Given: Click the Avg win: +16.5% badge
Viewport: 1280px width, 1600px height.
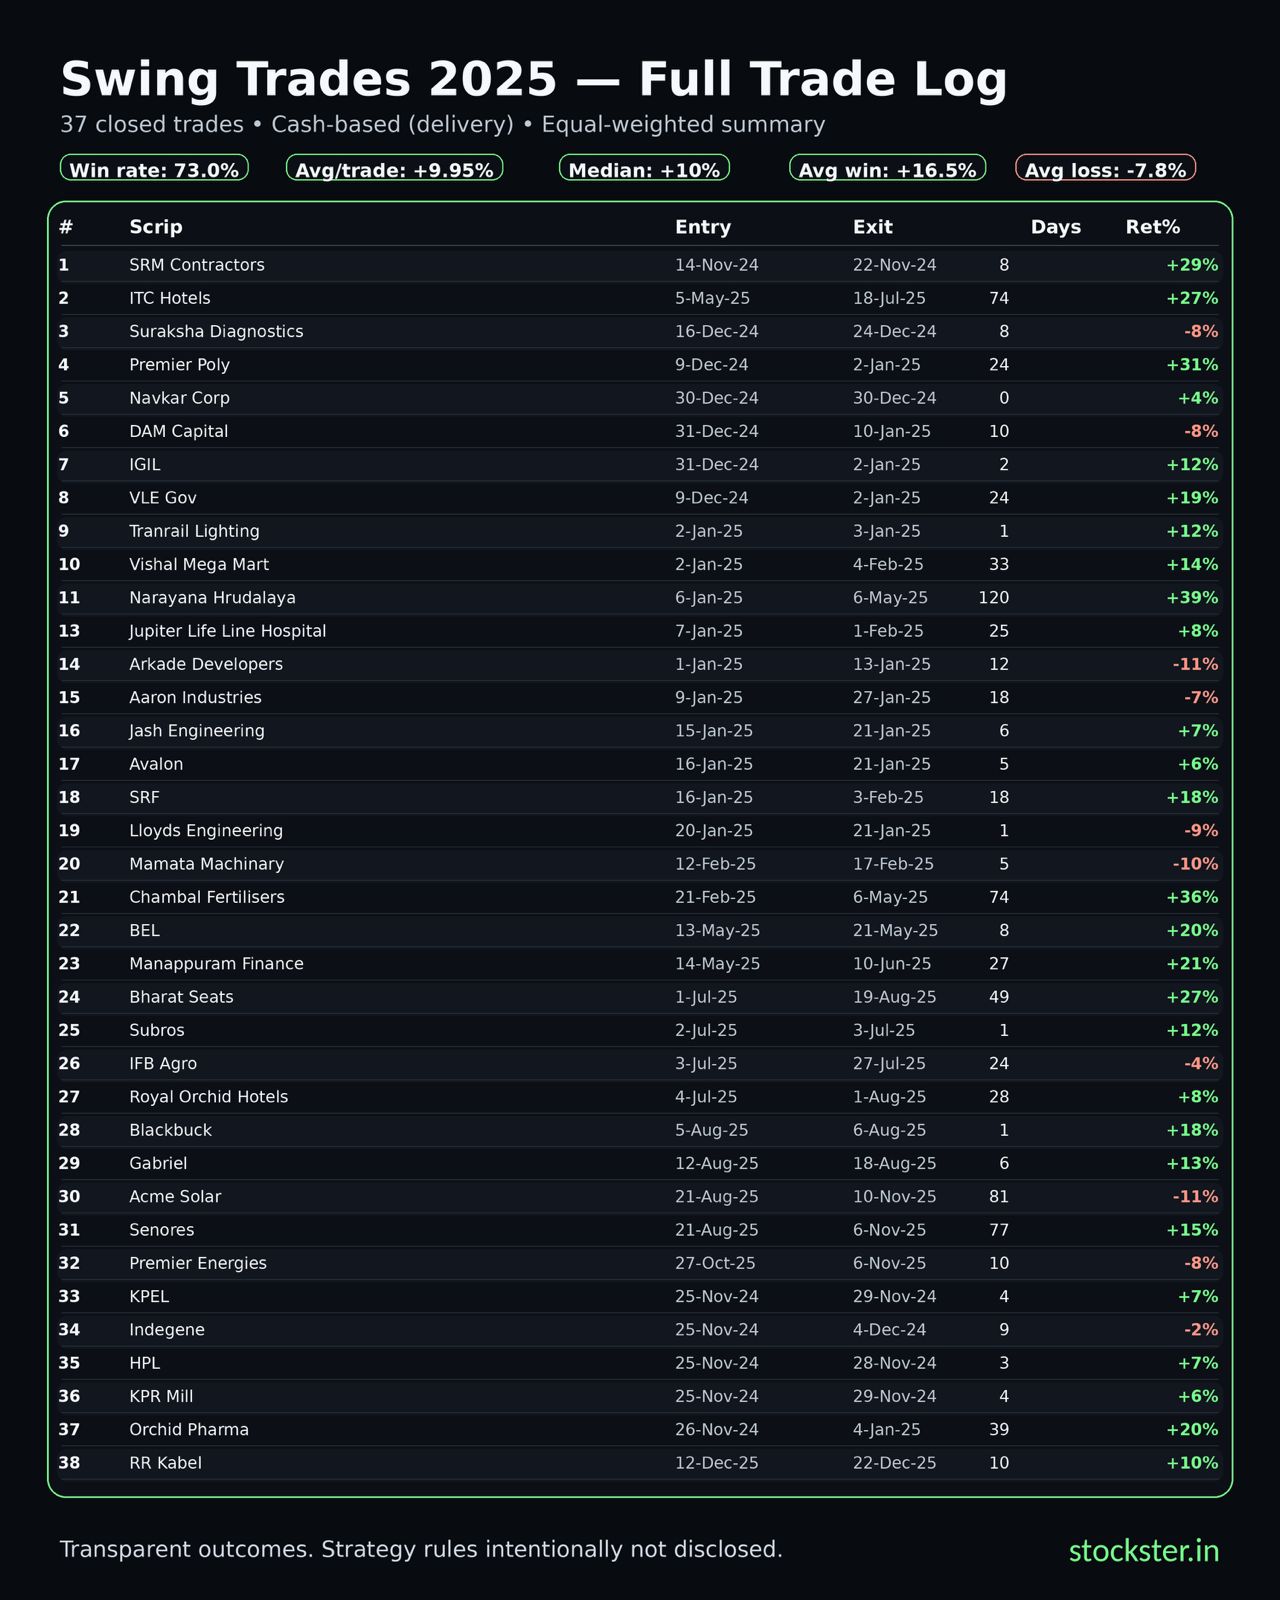Looking at the screenshot, I should tap(887, 169).
